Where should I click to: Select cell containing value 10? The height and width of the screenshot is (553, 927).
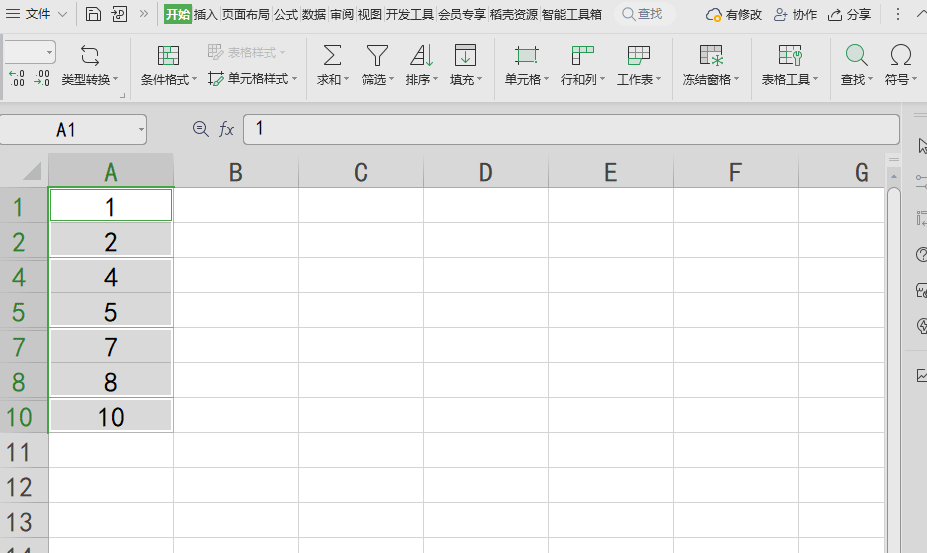111,416
